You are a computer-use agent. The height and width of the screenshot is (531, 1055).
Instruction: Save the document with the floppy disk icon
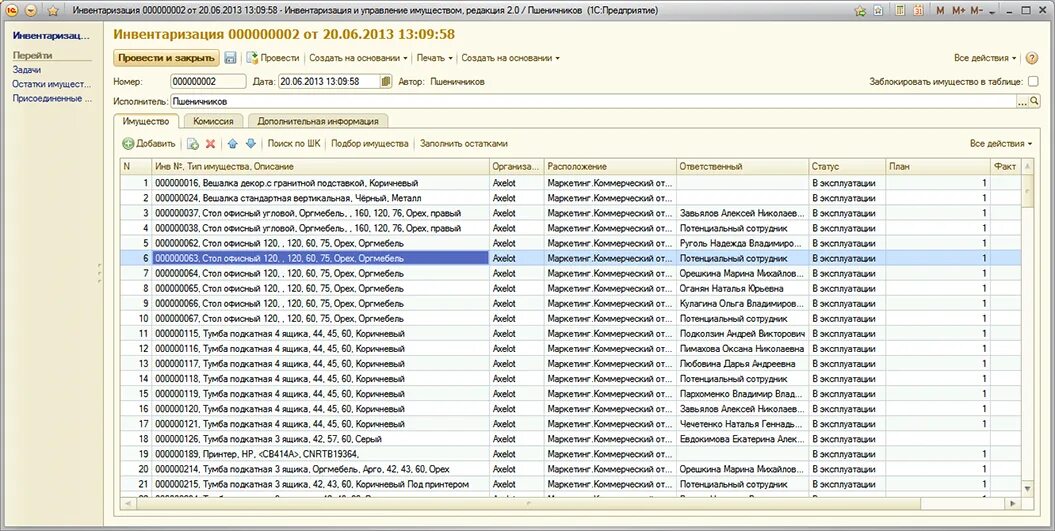230,58
